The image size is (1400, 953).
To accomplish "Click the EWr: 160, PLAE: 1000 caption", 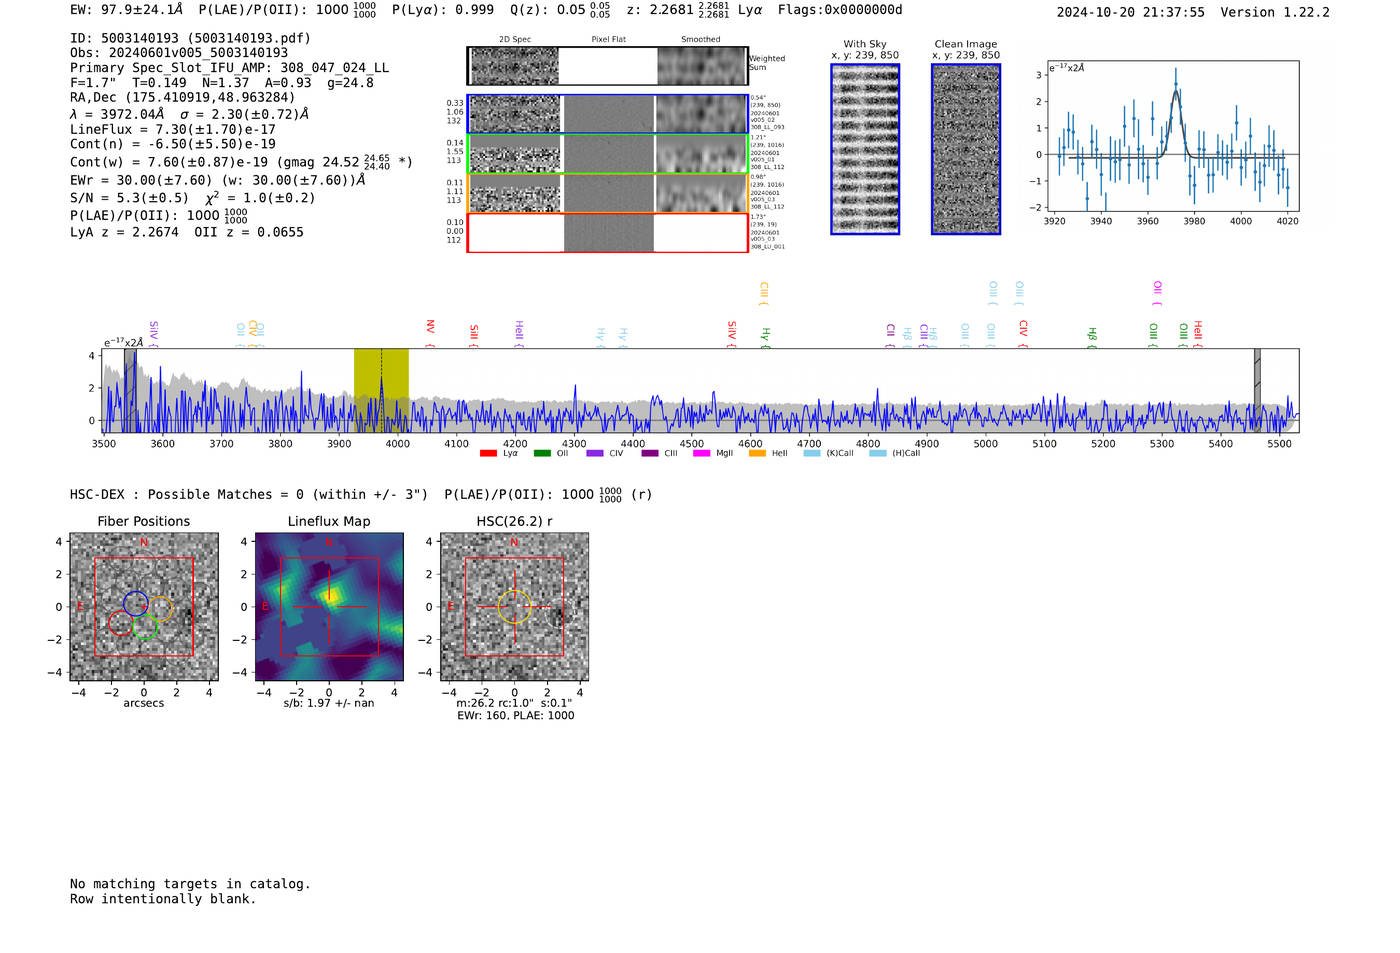I will coord(516,716).
